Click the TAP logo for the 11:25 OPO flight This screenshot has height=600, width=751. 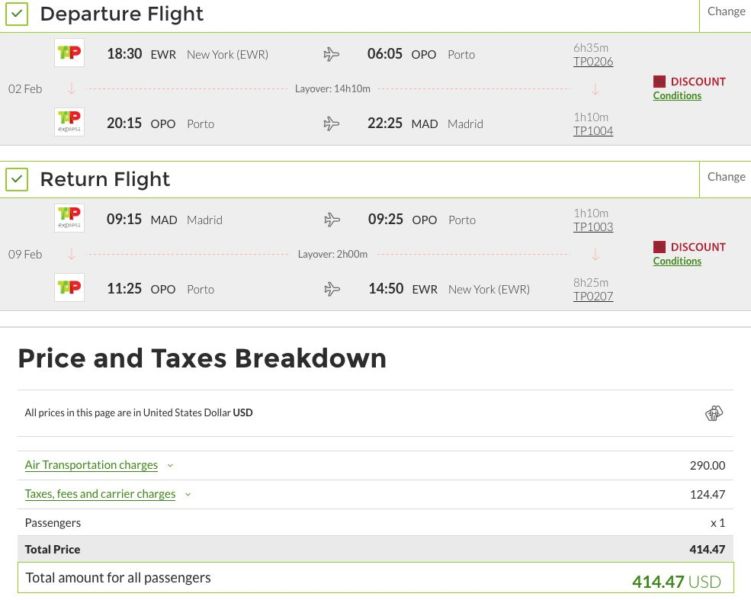click(69, 288)
